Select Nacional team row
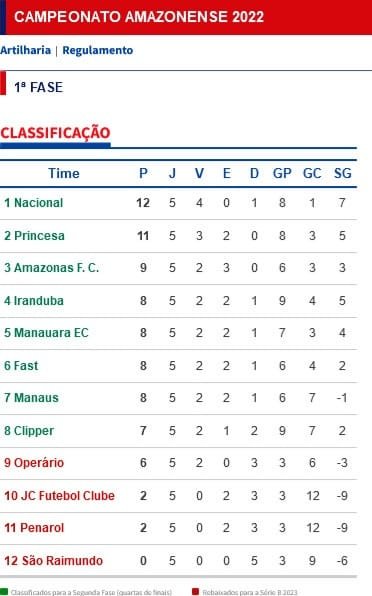This screenshot has height=596, width=372. point(178,203)
